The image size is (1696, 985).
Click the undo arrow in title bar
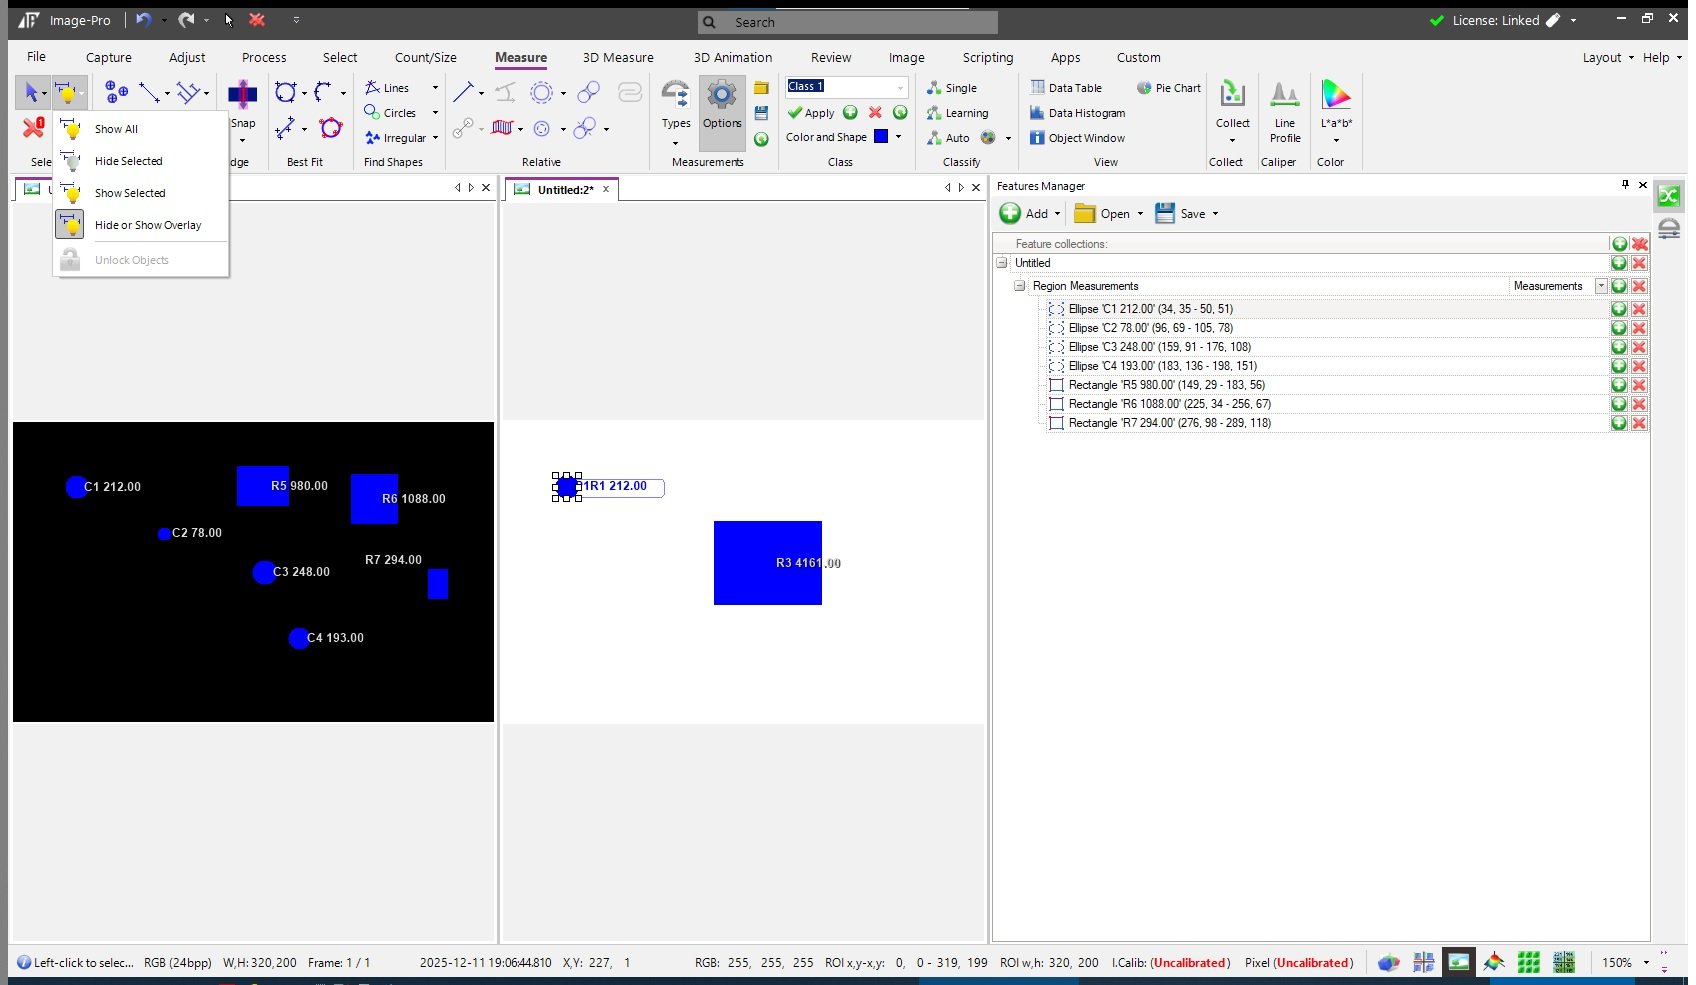point(144,20)
